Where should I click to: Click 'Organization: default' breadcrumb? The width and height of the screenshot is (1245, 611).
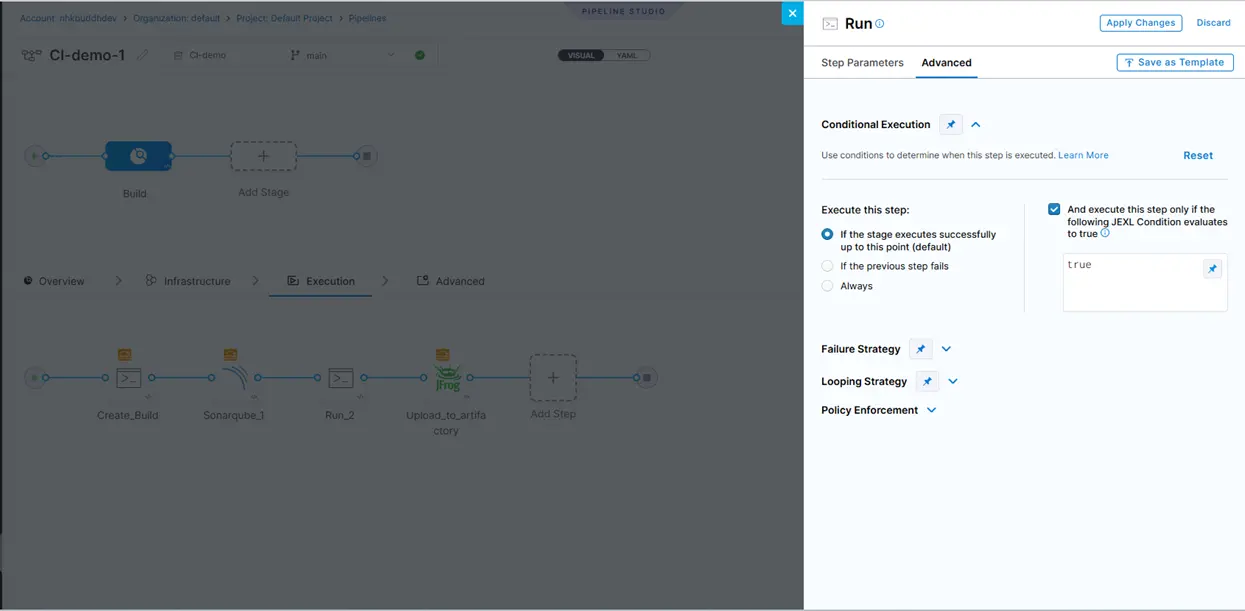click(177, 18)
